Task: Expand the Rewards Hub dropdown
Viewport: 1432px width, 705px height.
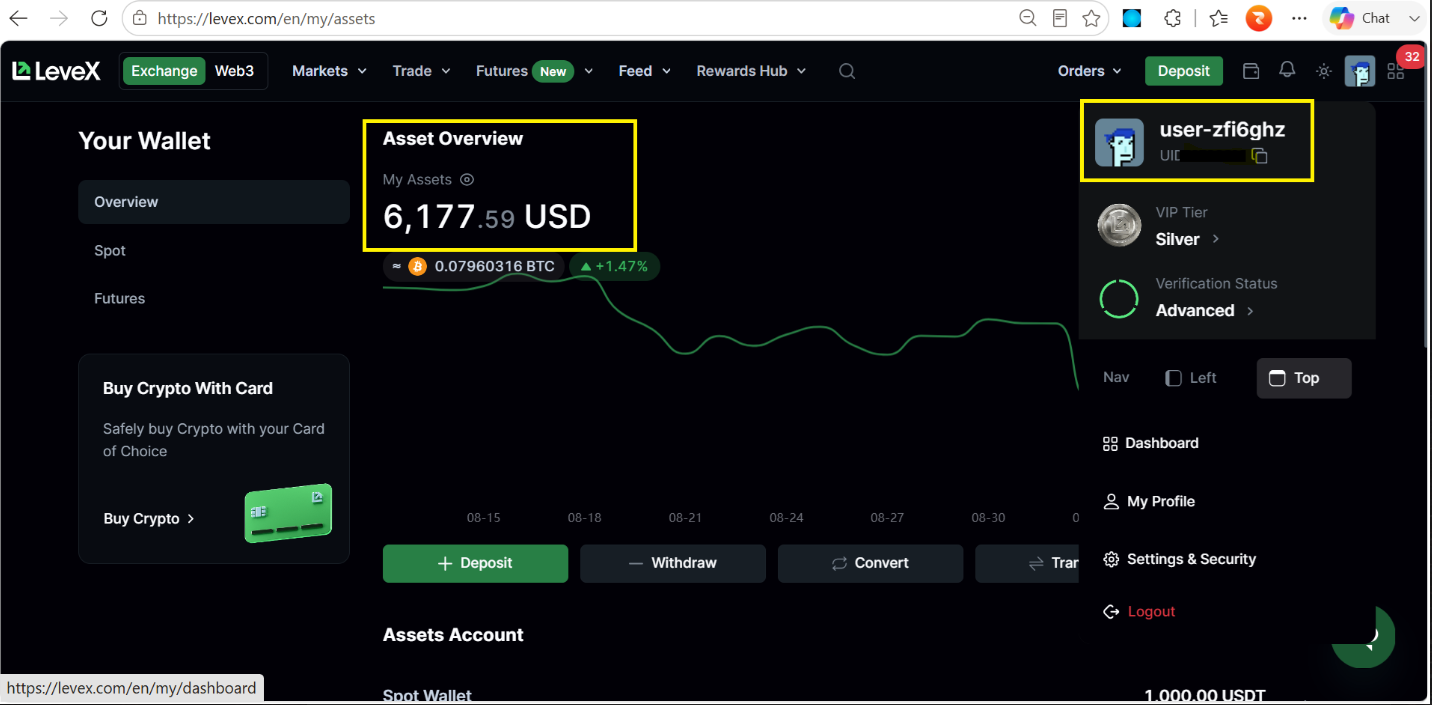Action: click(751, 71)
